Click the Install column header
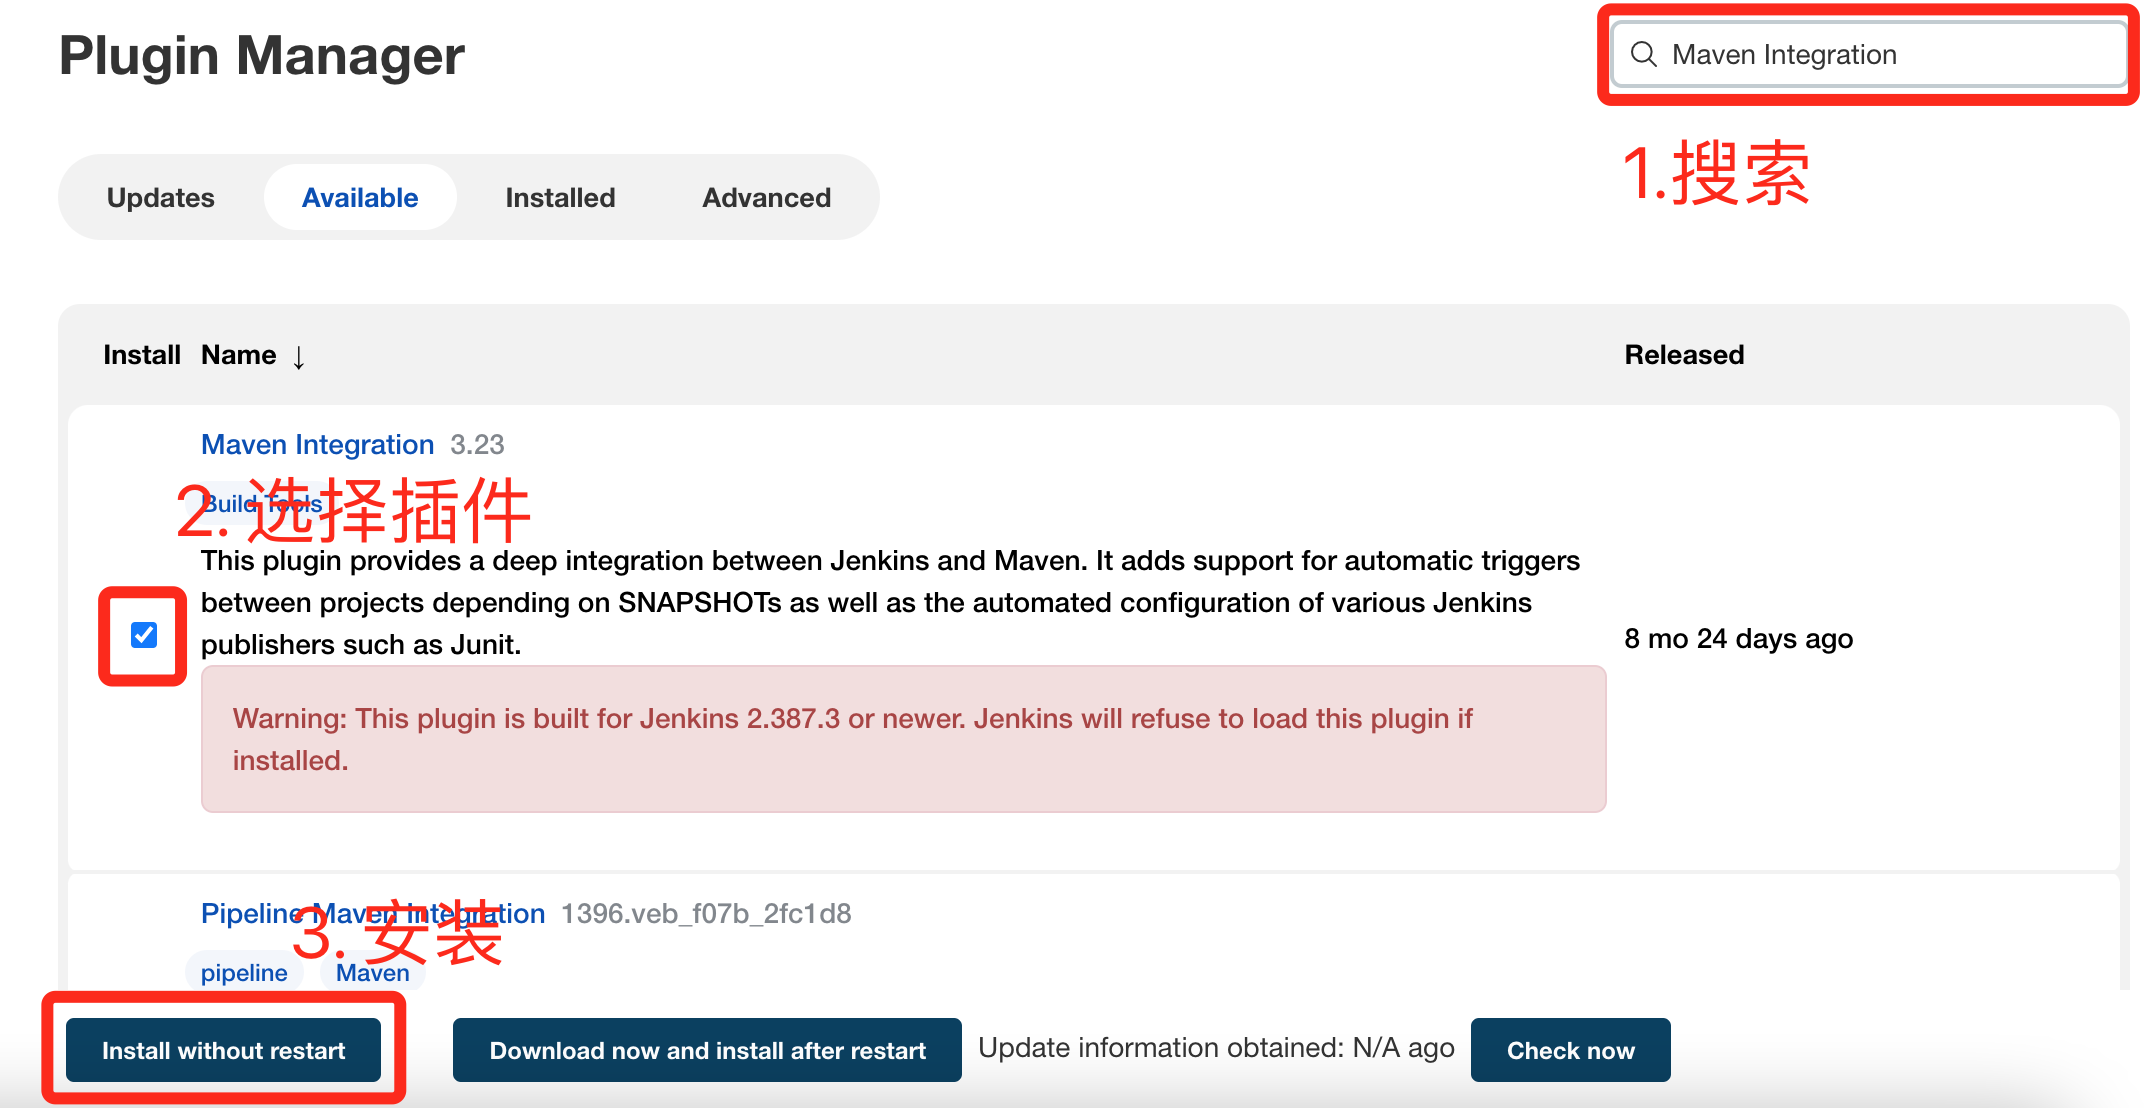 coord(141,355)
